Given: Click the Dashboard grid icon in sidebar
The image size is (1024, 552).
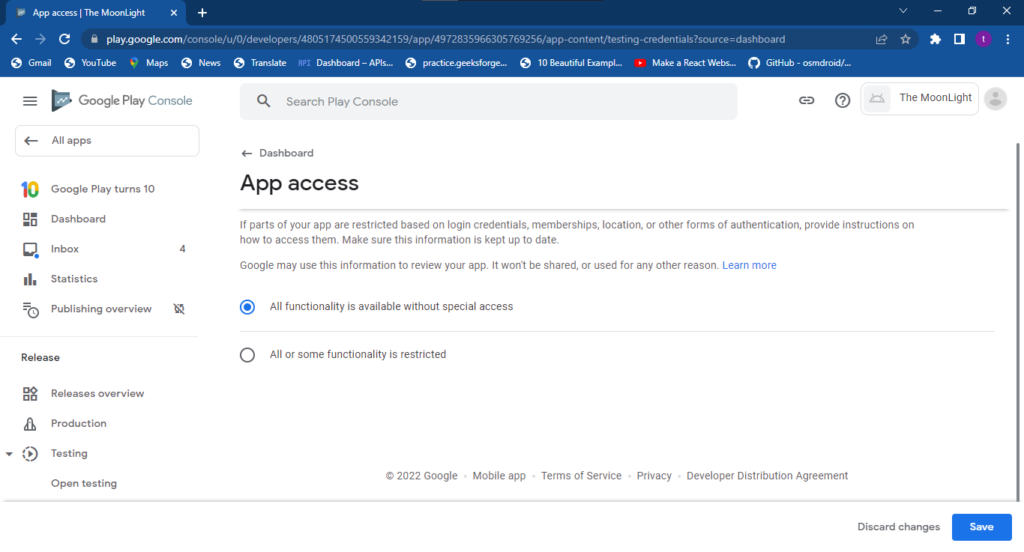Looking at the screenshot, I should [x=30, y=219].
